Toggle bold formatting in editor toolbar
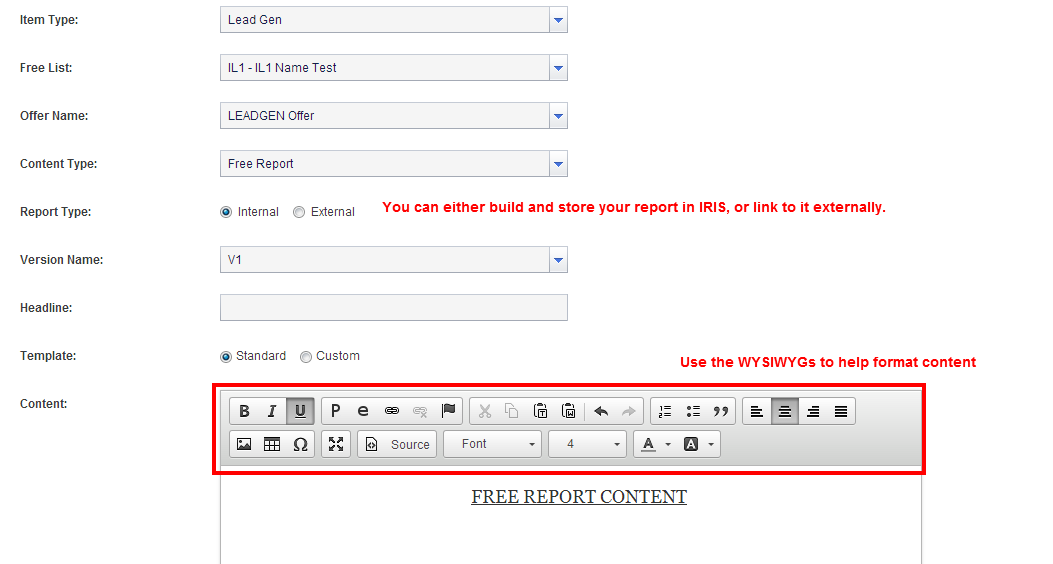The width and height of the screenshot is (1053, 564). (244, 411)
